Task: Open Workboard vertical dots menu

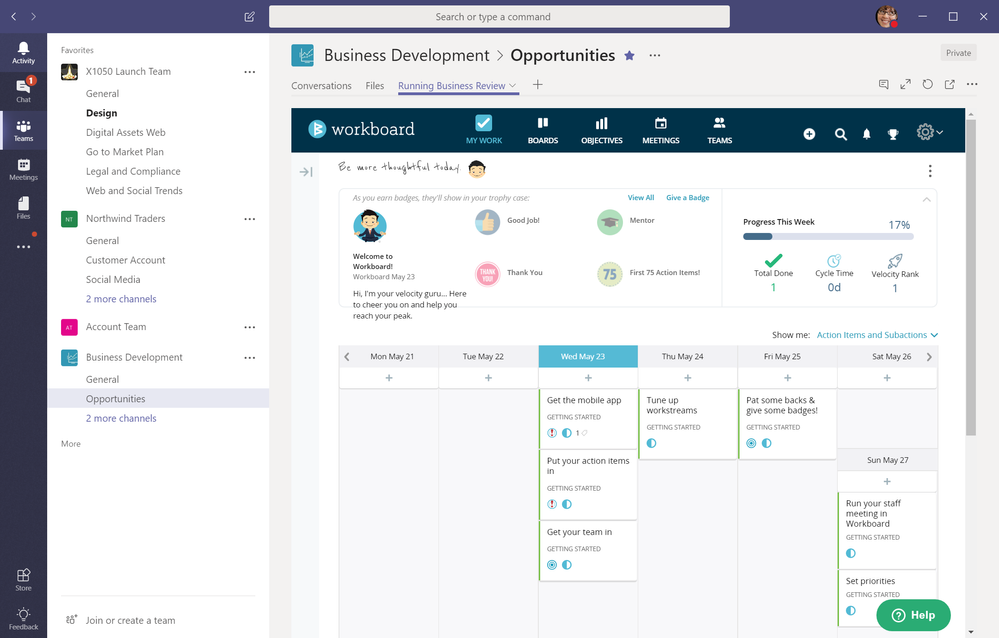Action: click(x=930, y=171)
